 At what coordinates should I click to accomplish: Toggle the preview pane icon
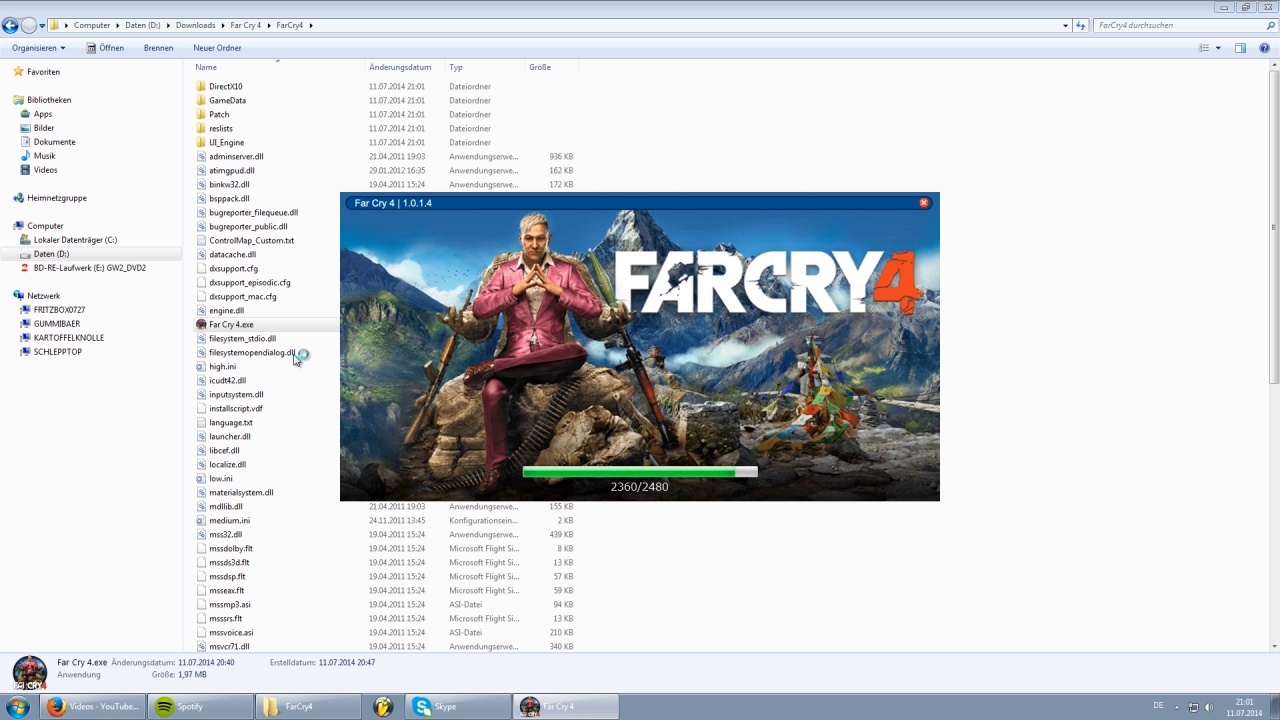coord(1240,48)
